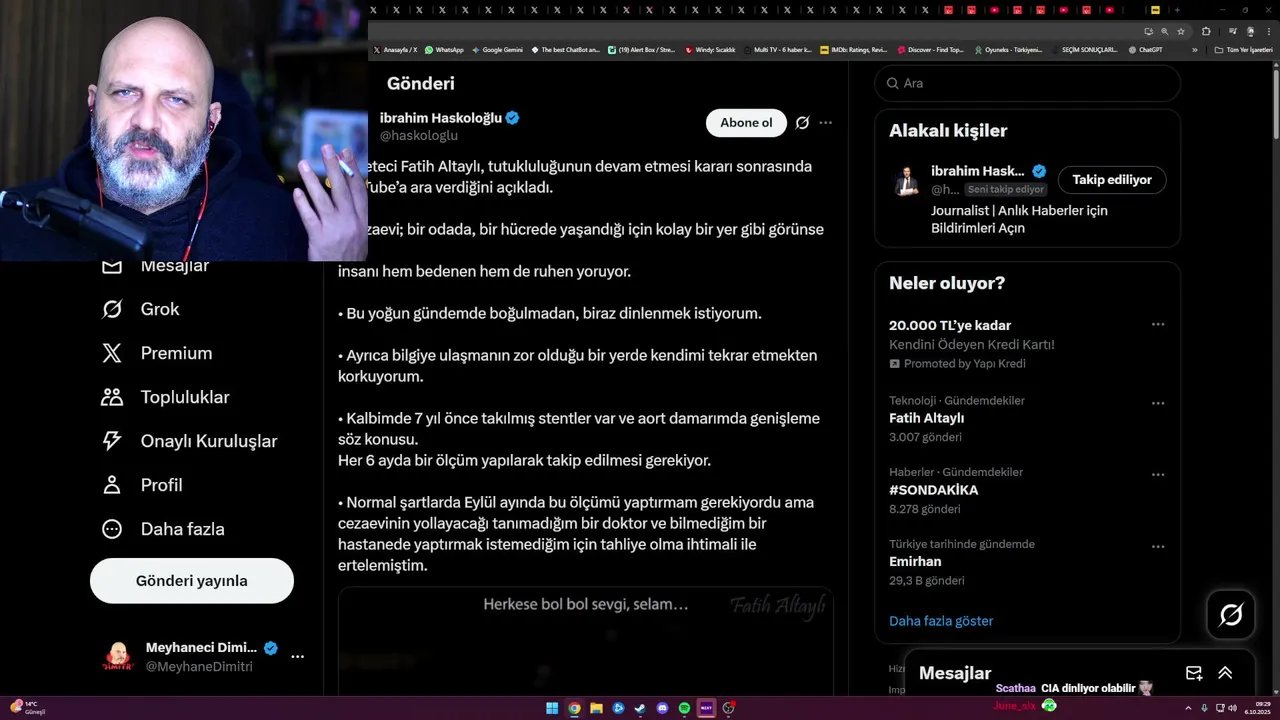The height and width of the screenshot is (720, 1280).
Task: Open Multi TV bookmark
Action: click(x=778, y=49)
